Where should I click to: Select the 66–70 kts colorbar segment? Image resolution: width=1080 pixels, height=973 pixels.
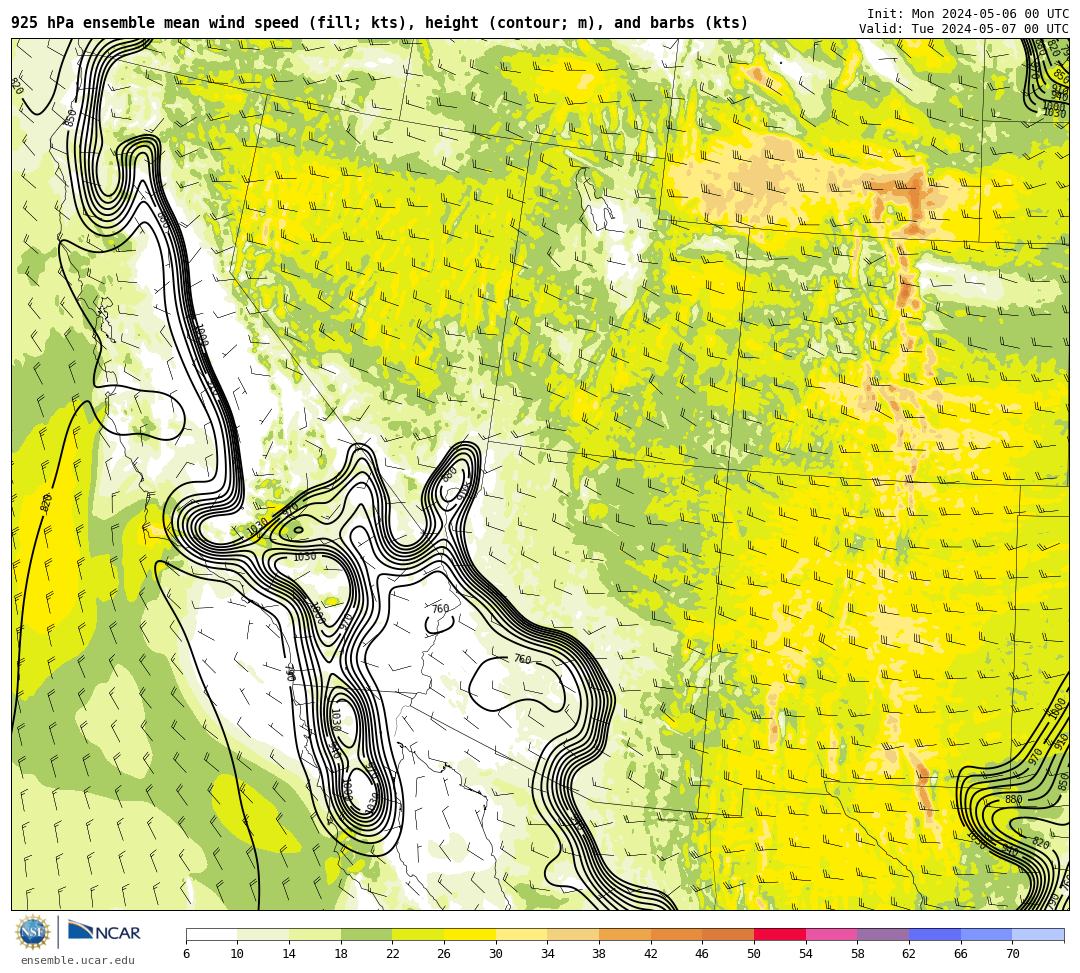(986, 935)
